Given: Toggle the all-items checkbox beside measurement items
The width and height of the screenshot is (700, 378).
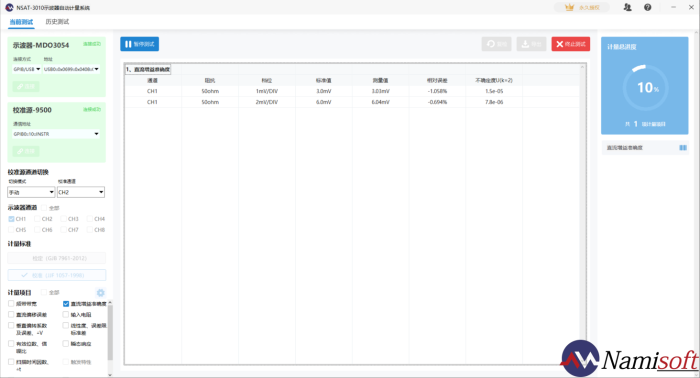Looking at the screenshot, I should 44,292.
